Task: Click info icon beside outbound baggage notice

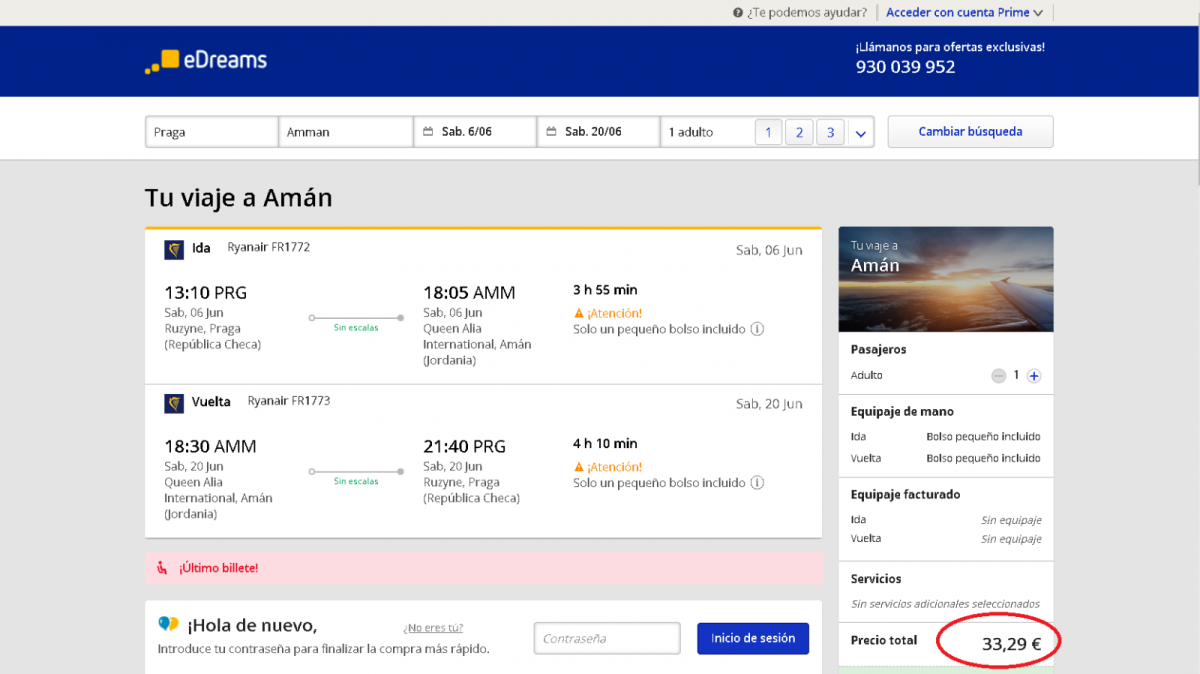Action: tap(757, 329)
